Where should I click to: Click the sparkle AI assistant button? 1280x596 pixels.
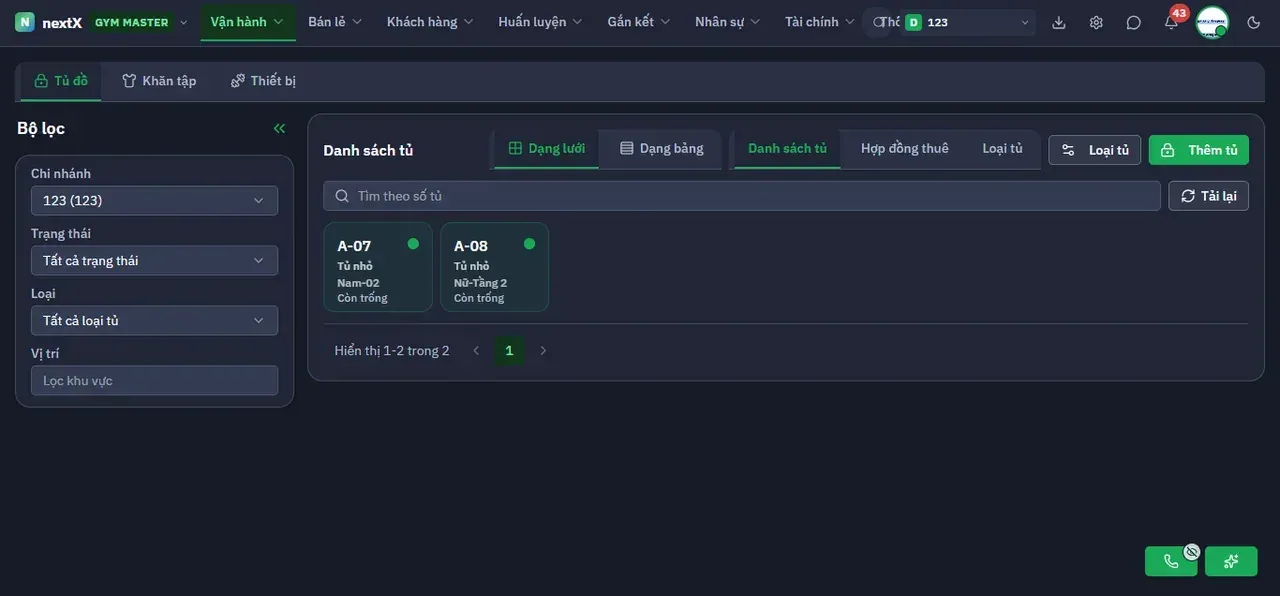point(1231,561)
